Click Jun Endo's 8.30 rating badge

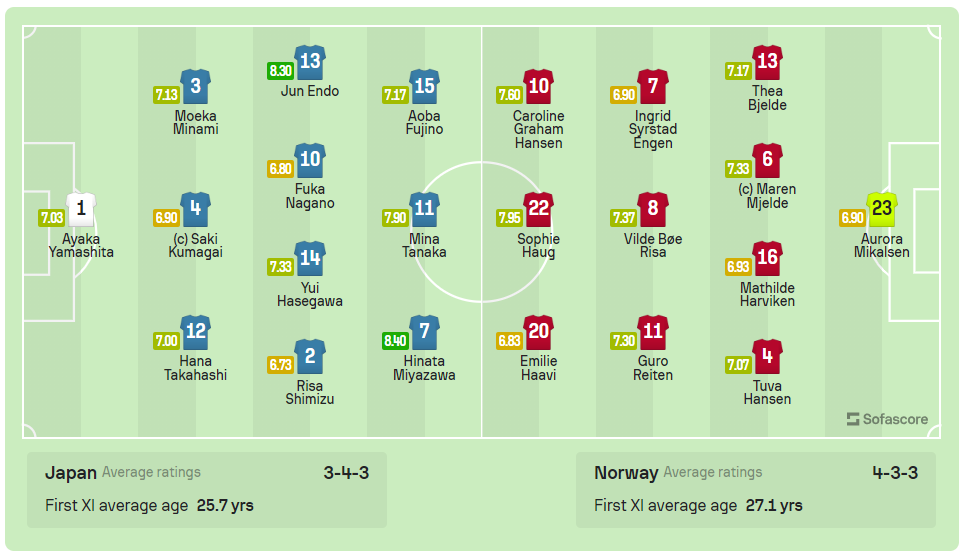pyautogui.click(x=280, y=71)
